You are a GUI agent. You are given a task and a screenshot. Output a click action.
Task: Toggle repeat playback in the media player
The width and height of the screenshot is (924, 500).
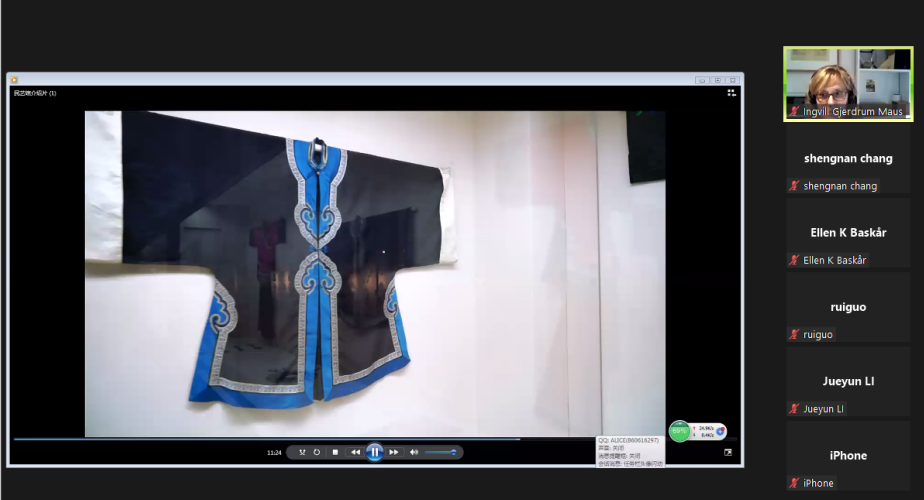tap(317, 452)
